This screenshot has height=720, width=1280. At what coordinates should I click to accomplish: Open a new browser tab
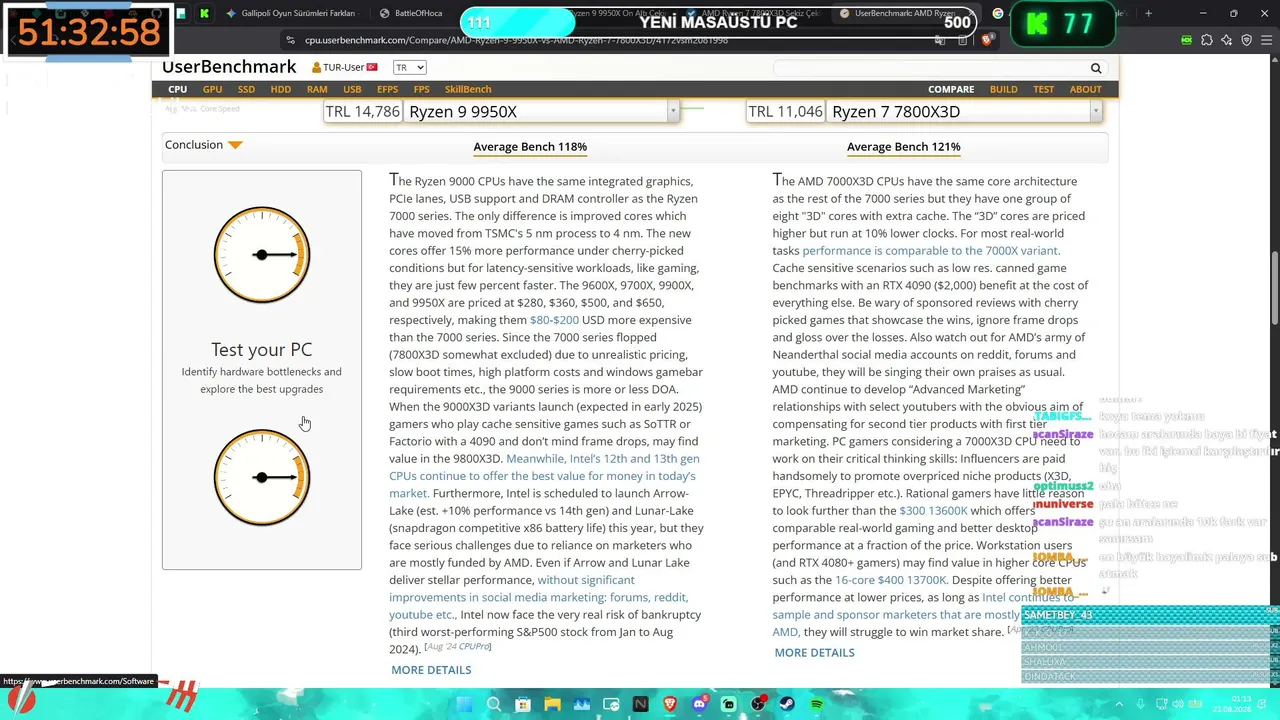coord(1148,13)
